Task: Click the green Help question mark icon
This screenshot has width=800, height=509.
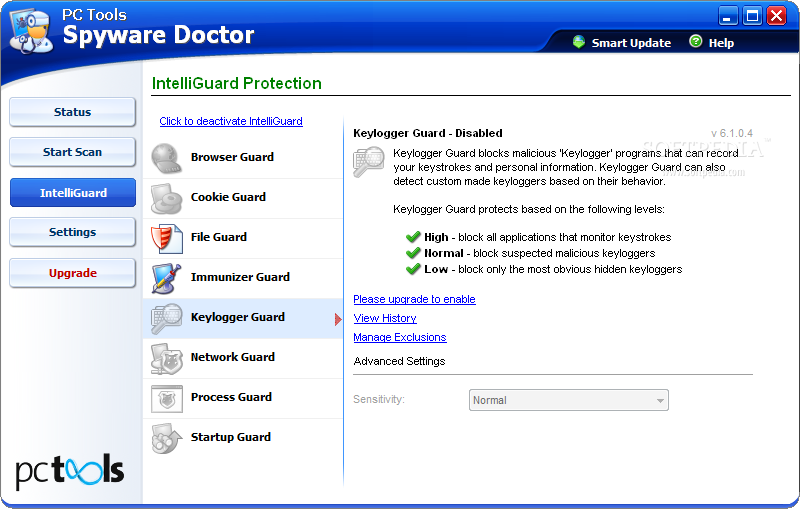Action: 695,41
